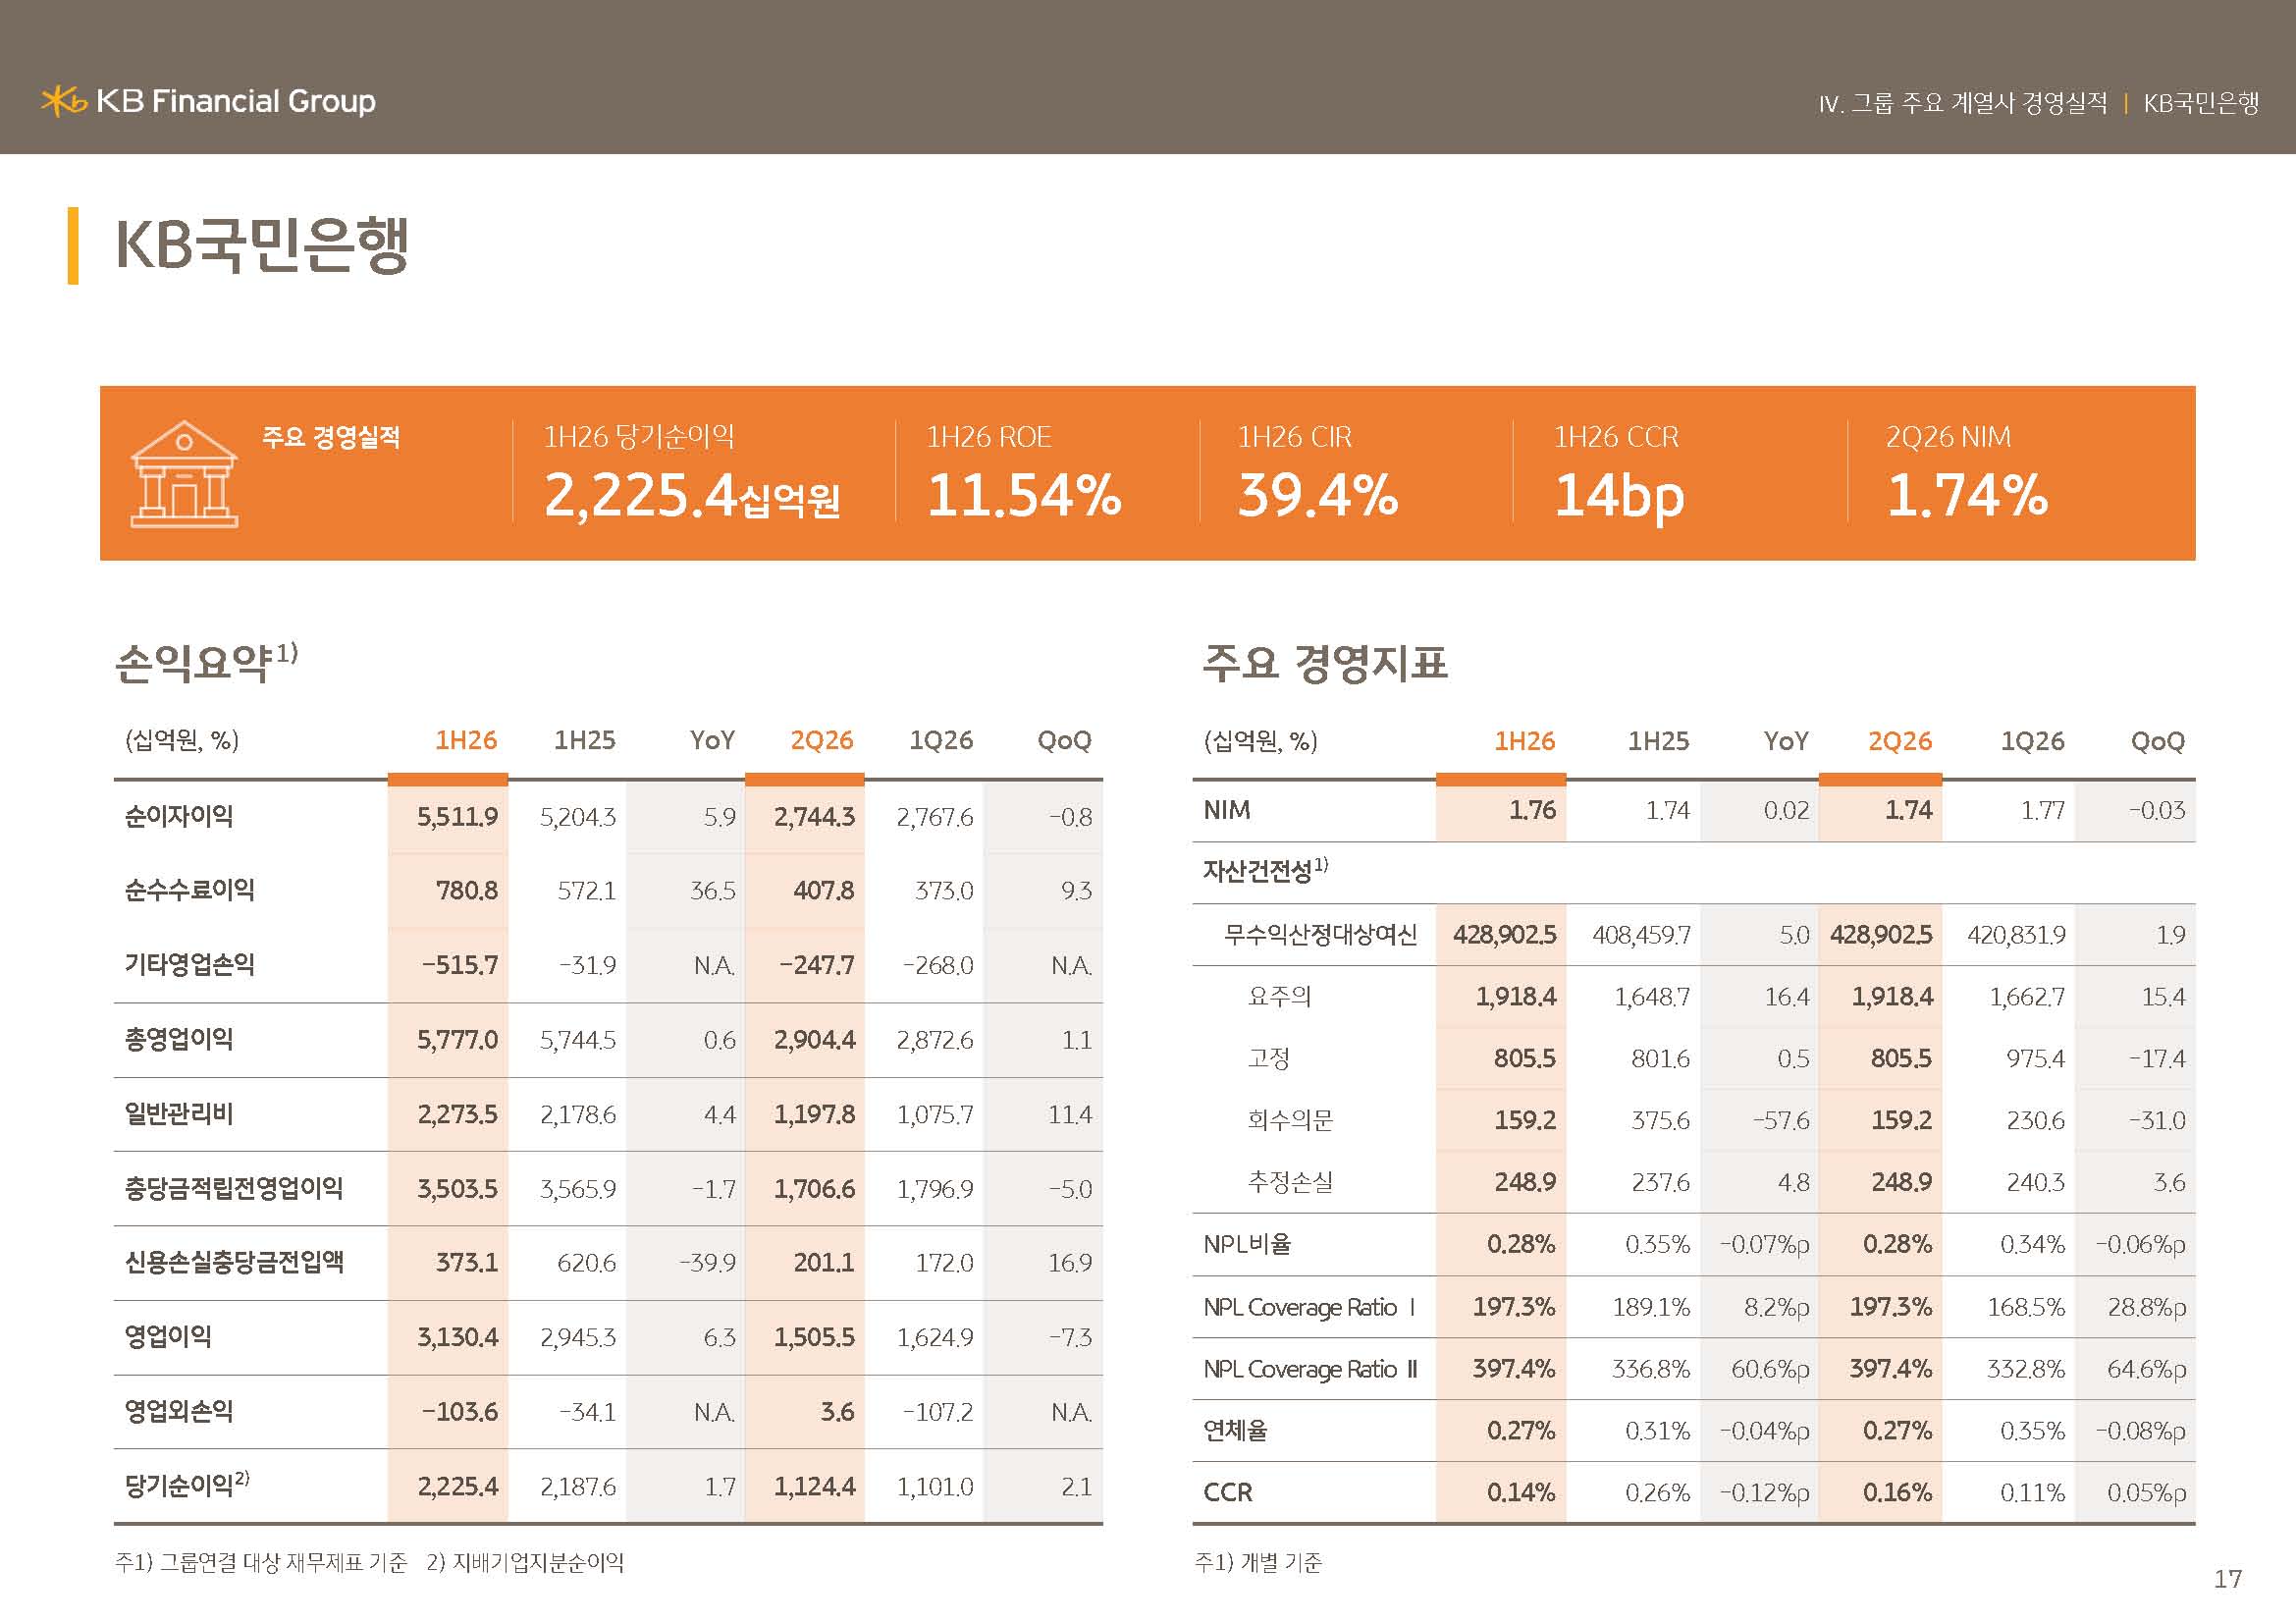This screenshot has width=2296, height=1624.
Task: Click the '0.16%' 2Q26 CCR value
Action: point(1897,1493)
